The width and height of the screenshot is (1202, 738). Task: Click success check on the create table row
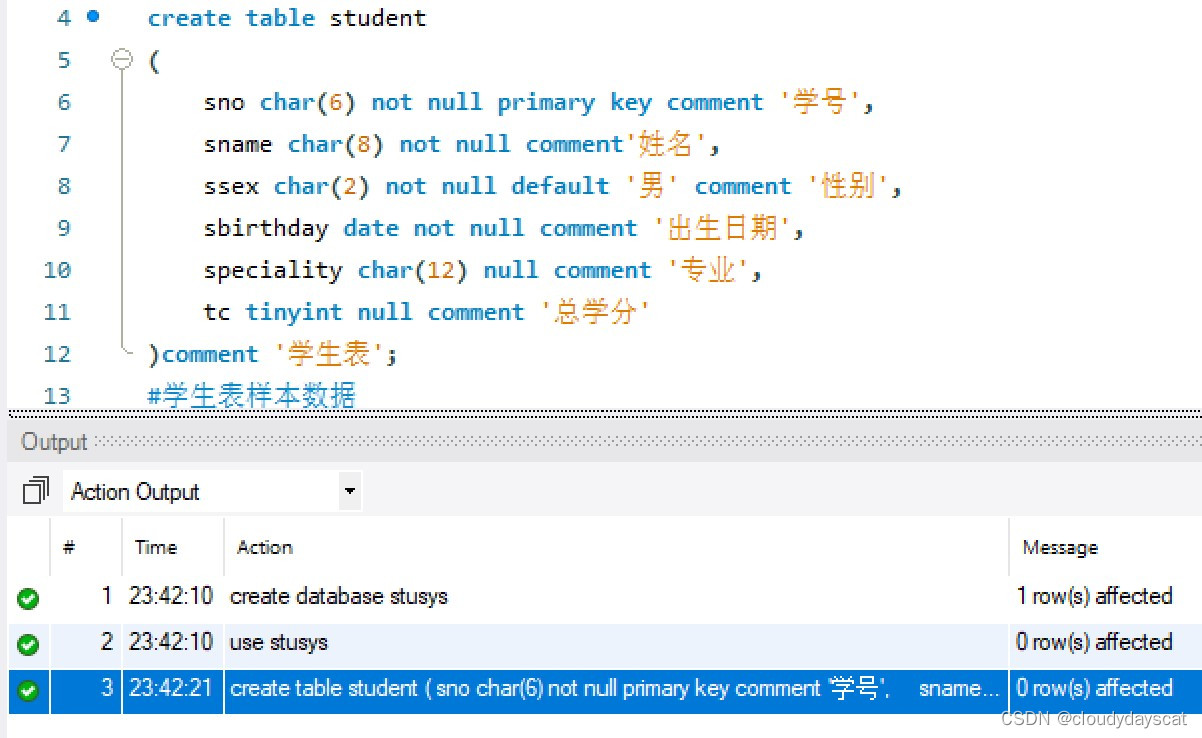pyautogui.click(x=28, y=690)
